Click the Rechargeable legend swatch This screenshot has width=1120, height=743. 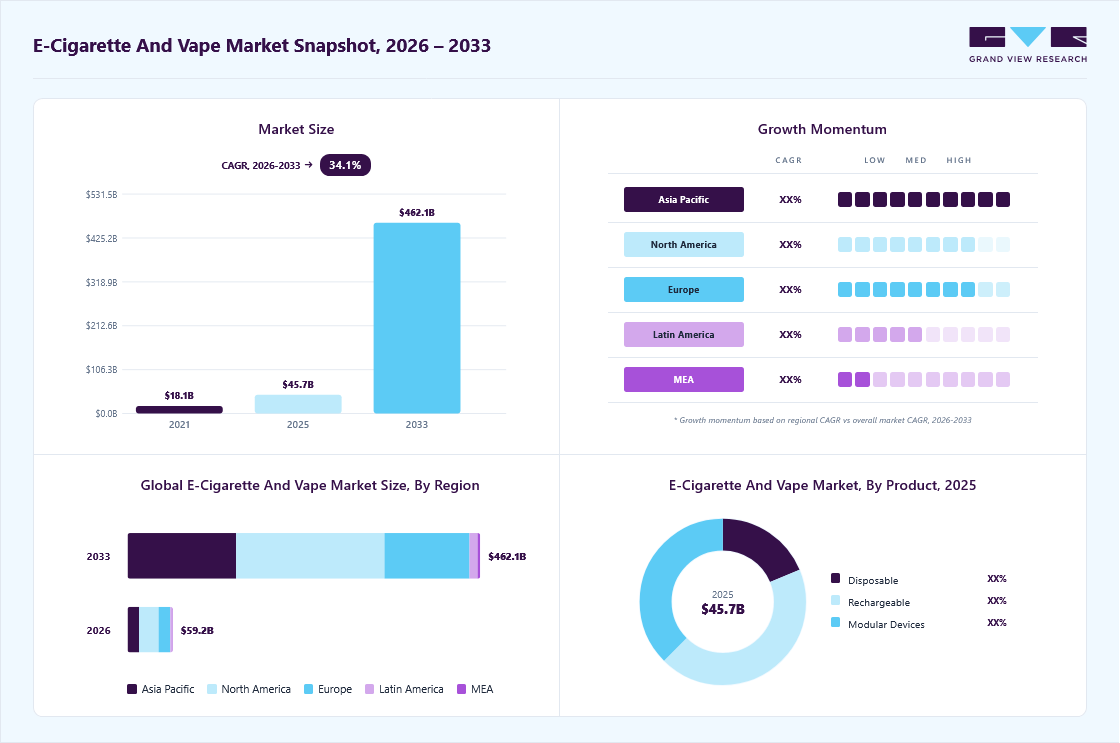point(836,600)
